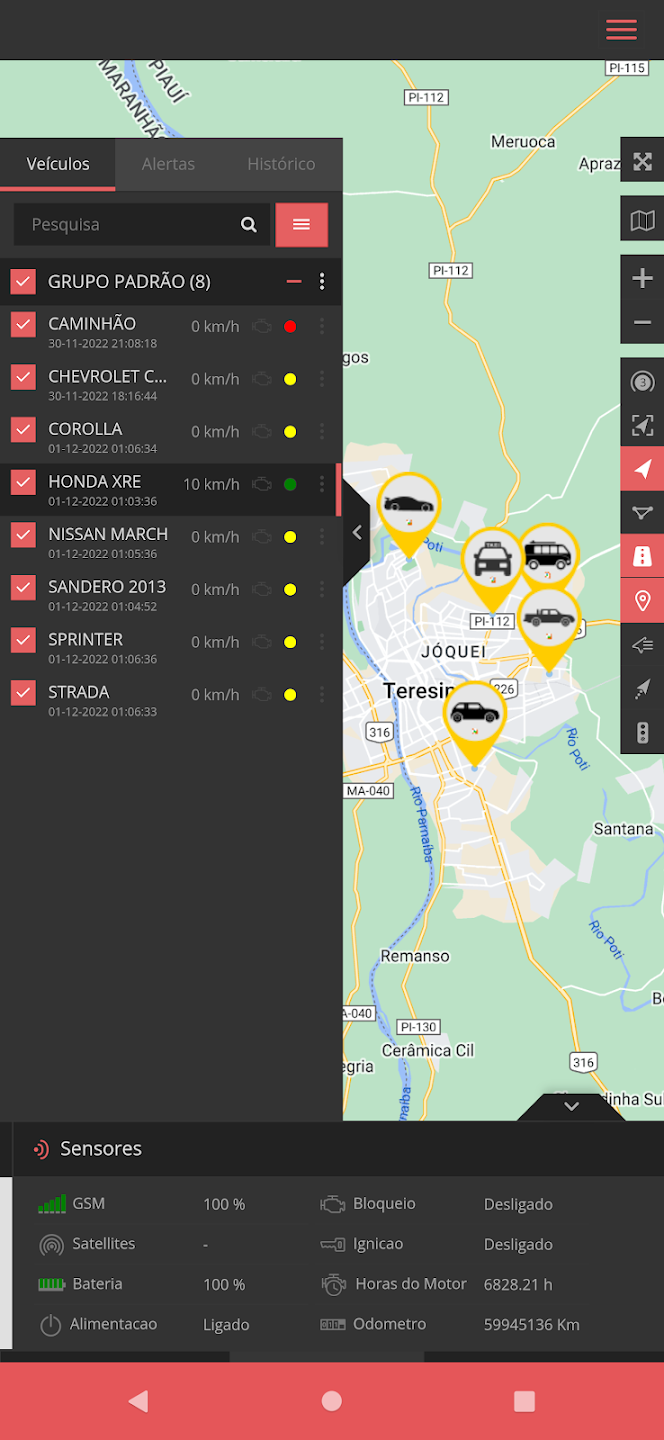Open the map layers icon
Image resolution: width=664 pixels, height=1440 pixels.
[642, 220]
